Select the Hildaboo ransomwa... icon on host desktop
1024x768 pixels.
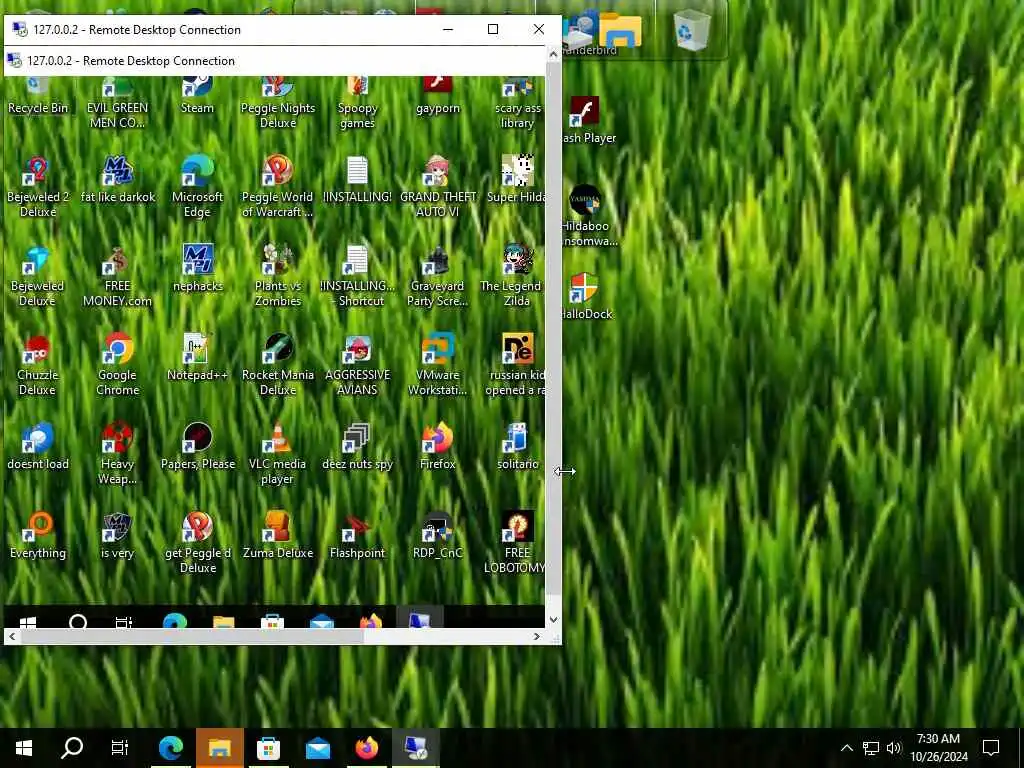pyautogui.click(x=590, y=217)
